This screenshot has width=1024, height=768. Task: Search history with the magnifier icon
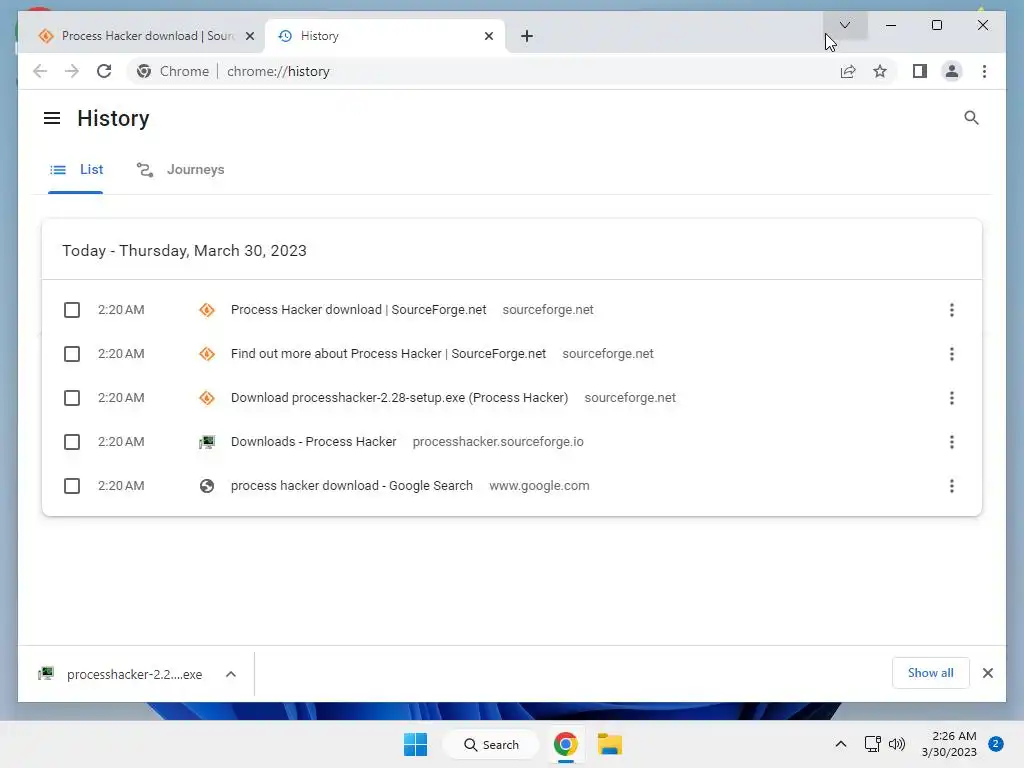pyautogui.click(x=971, y=118)
